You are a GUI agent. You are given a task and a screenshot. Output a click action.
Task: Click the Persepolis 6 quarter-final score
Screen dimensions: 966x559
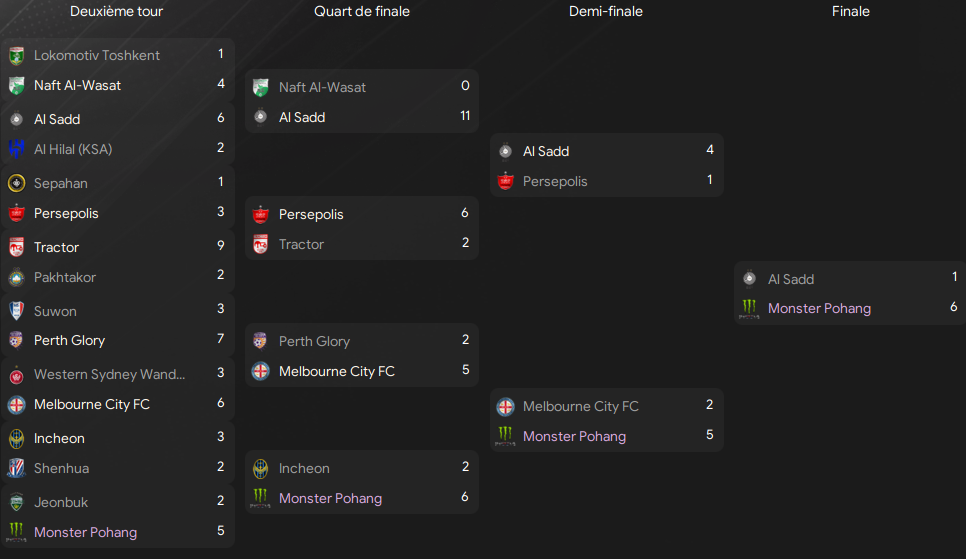click(x=465, y=213)
